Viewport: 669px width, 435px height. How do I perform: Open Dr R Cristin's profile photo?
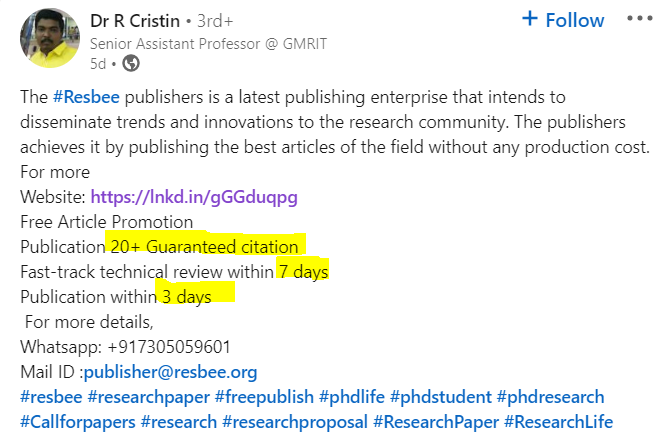point(49,37)
